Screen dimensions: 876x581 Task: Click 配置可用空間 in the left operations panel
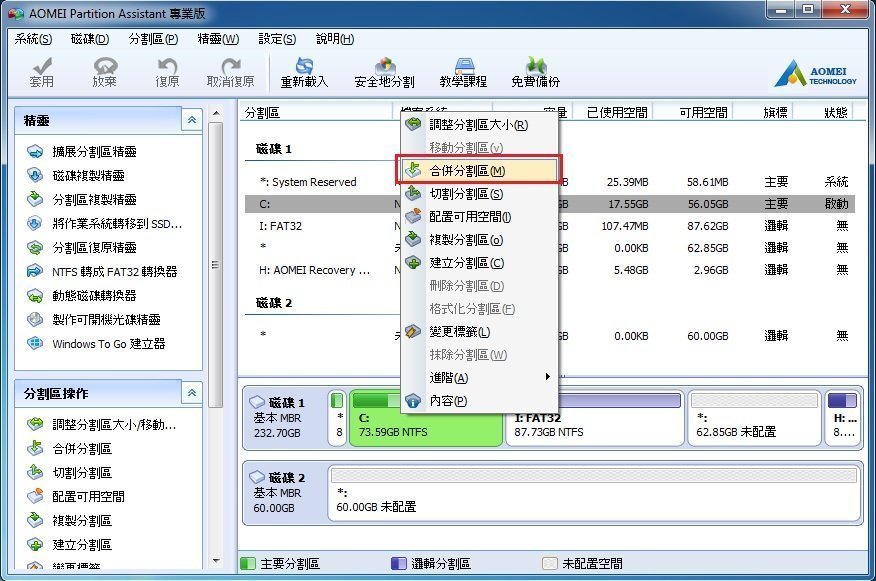click(75, 497)
